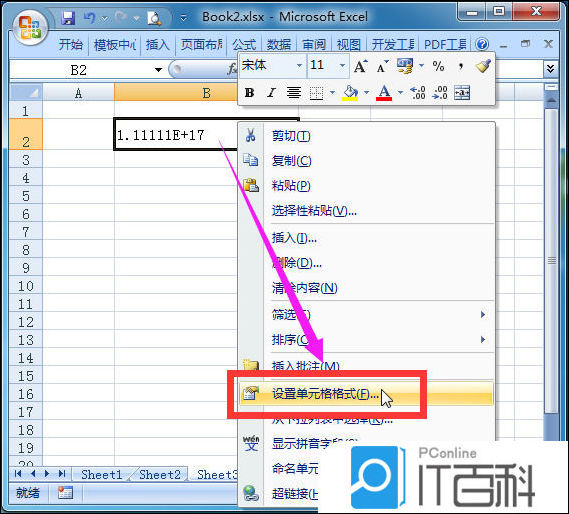Viewport: 569px width, 514px height.
Task: Expand the 筛选 submenu
Action: [483, 314]
